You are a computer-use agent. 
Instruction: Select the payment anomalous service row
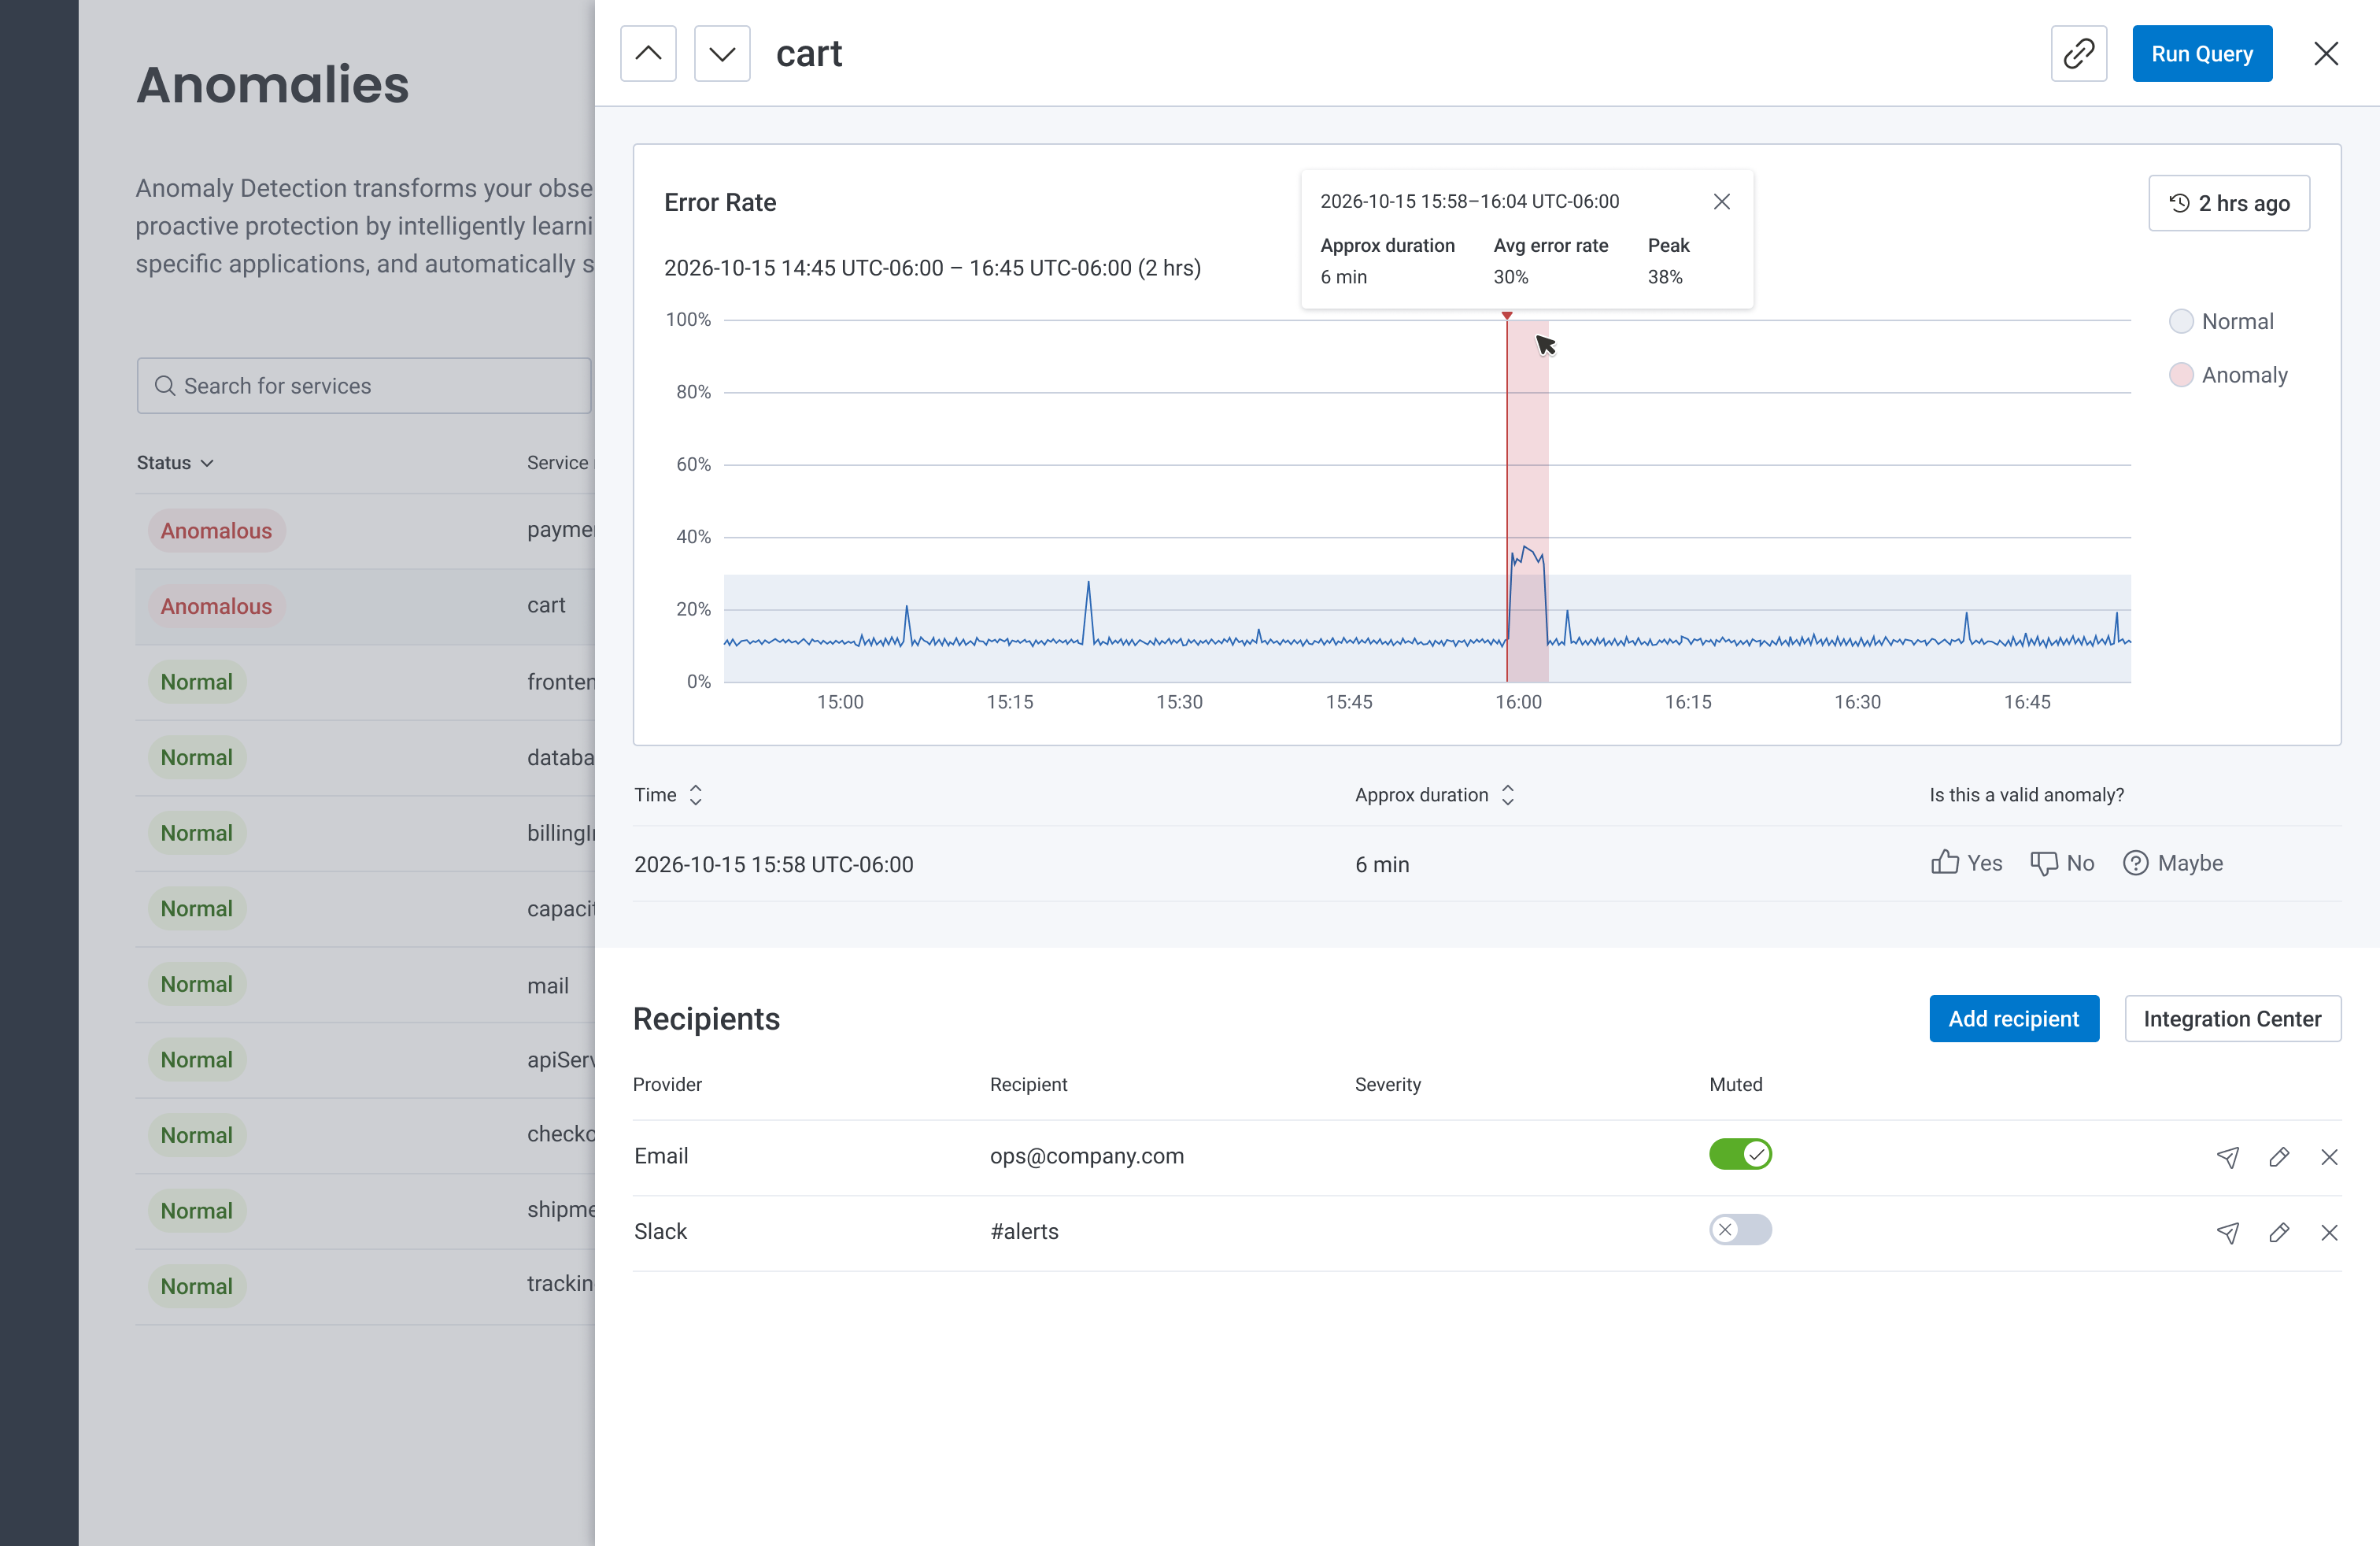(x=365, y=531)
